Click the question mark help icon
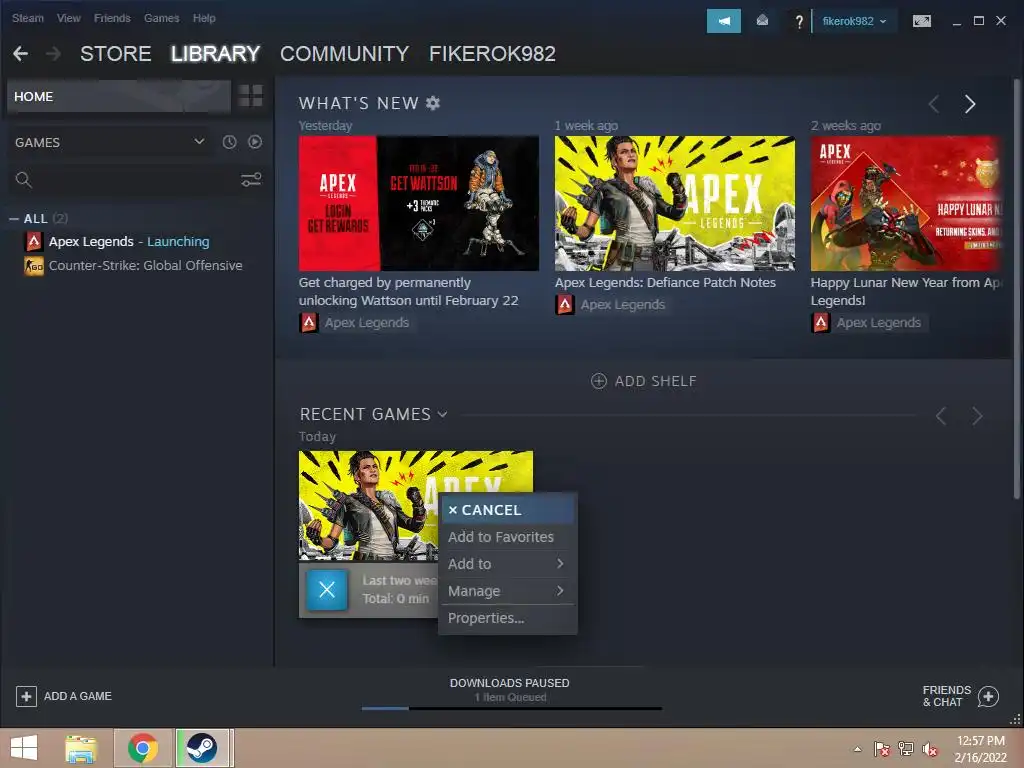 (799, 22)
